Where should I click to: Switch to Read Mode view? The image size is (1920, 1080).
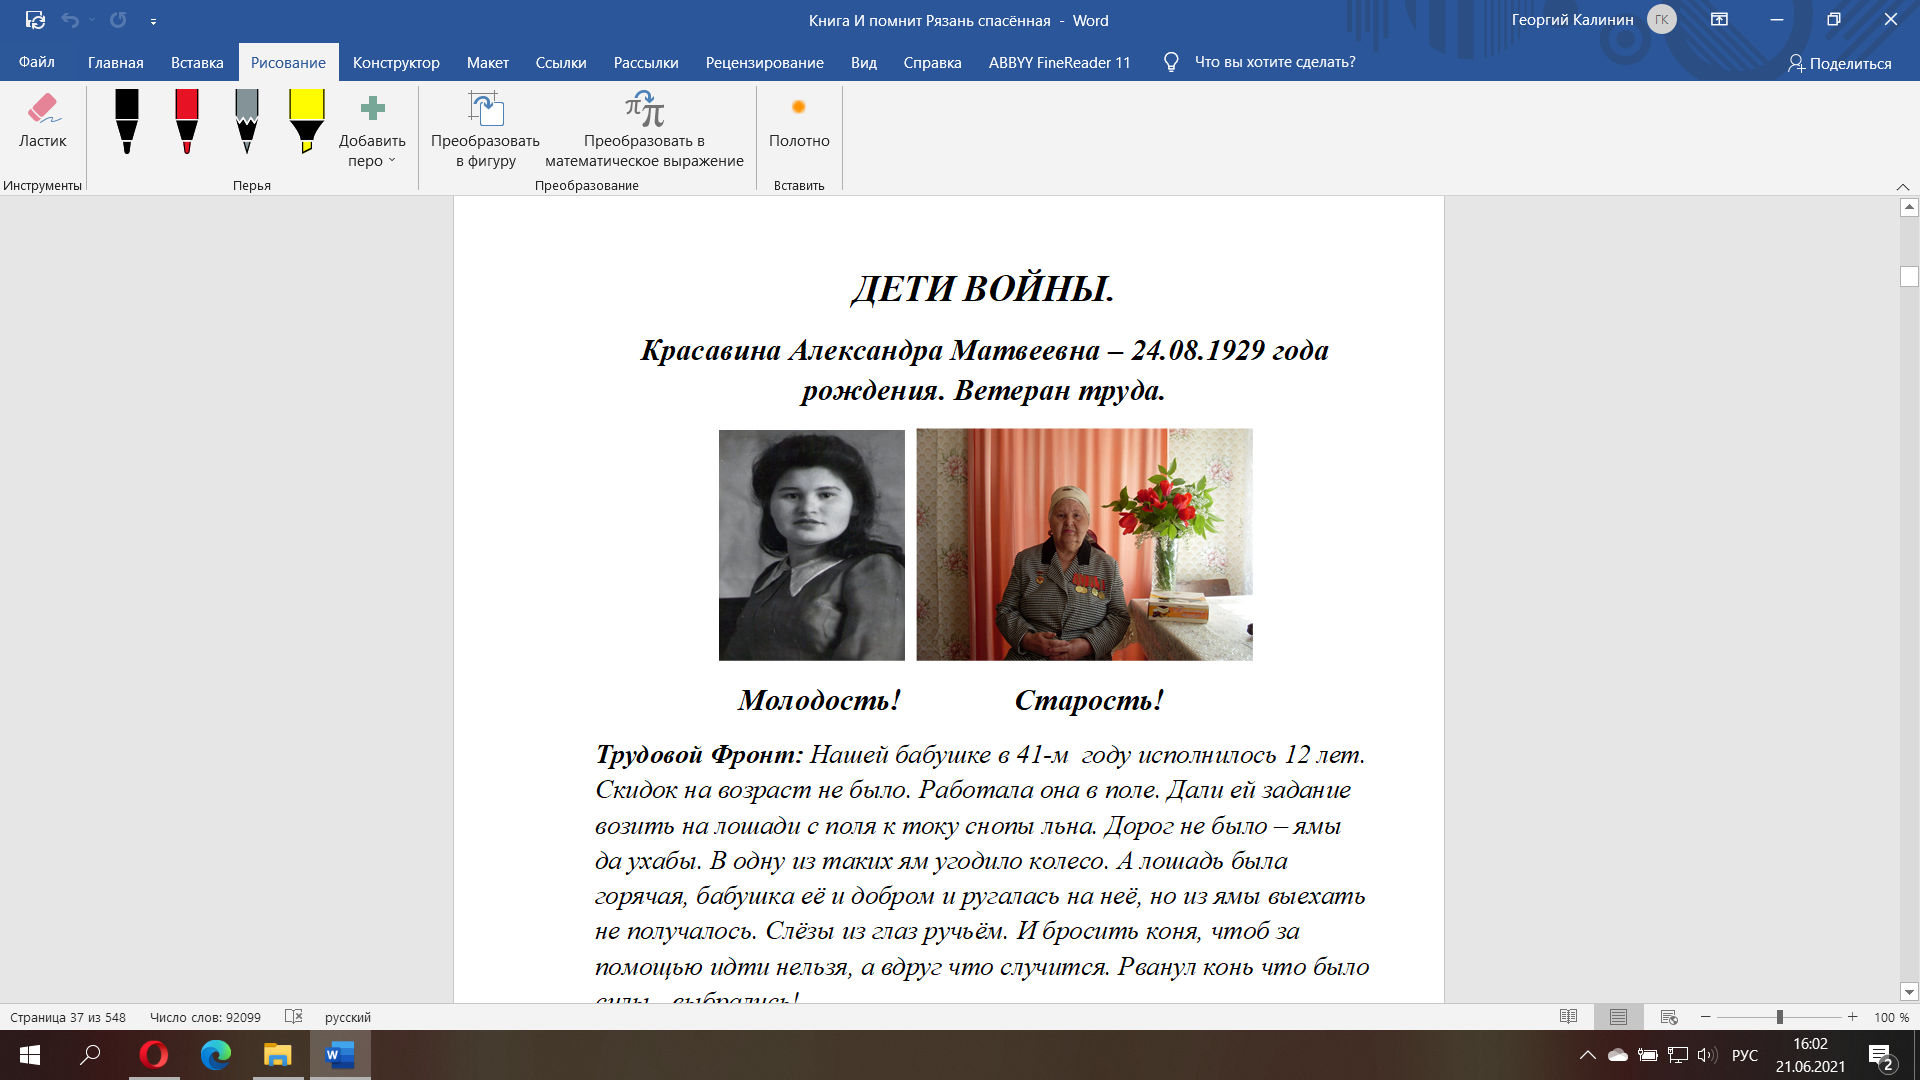1568,1017
